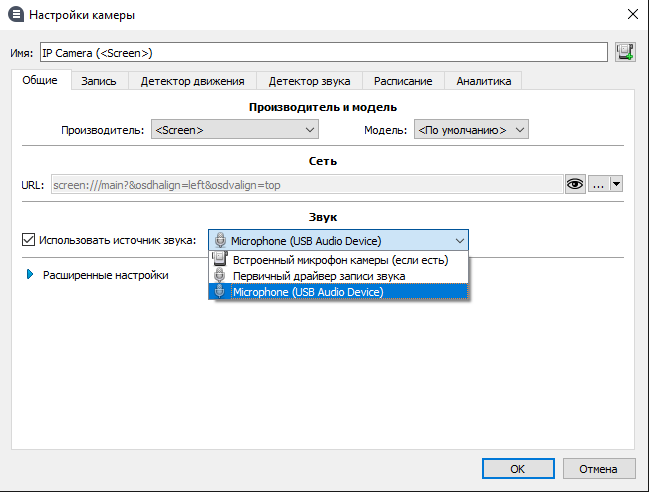649x492 pixels.
Task: Click the camera settings window title icon
Action: [x=15, y=15]
